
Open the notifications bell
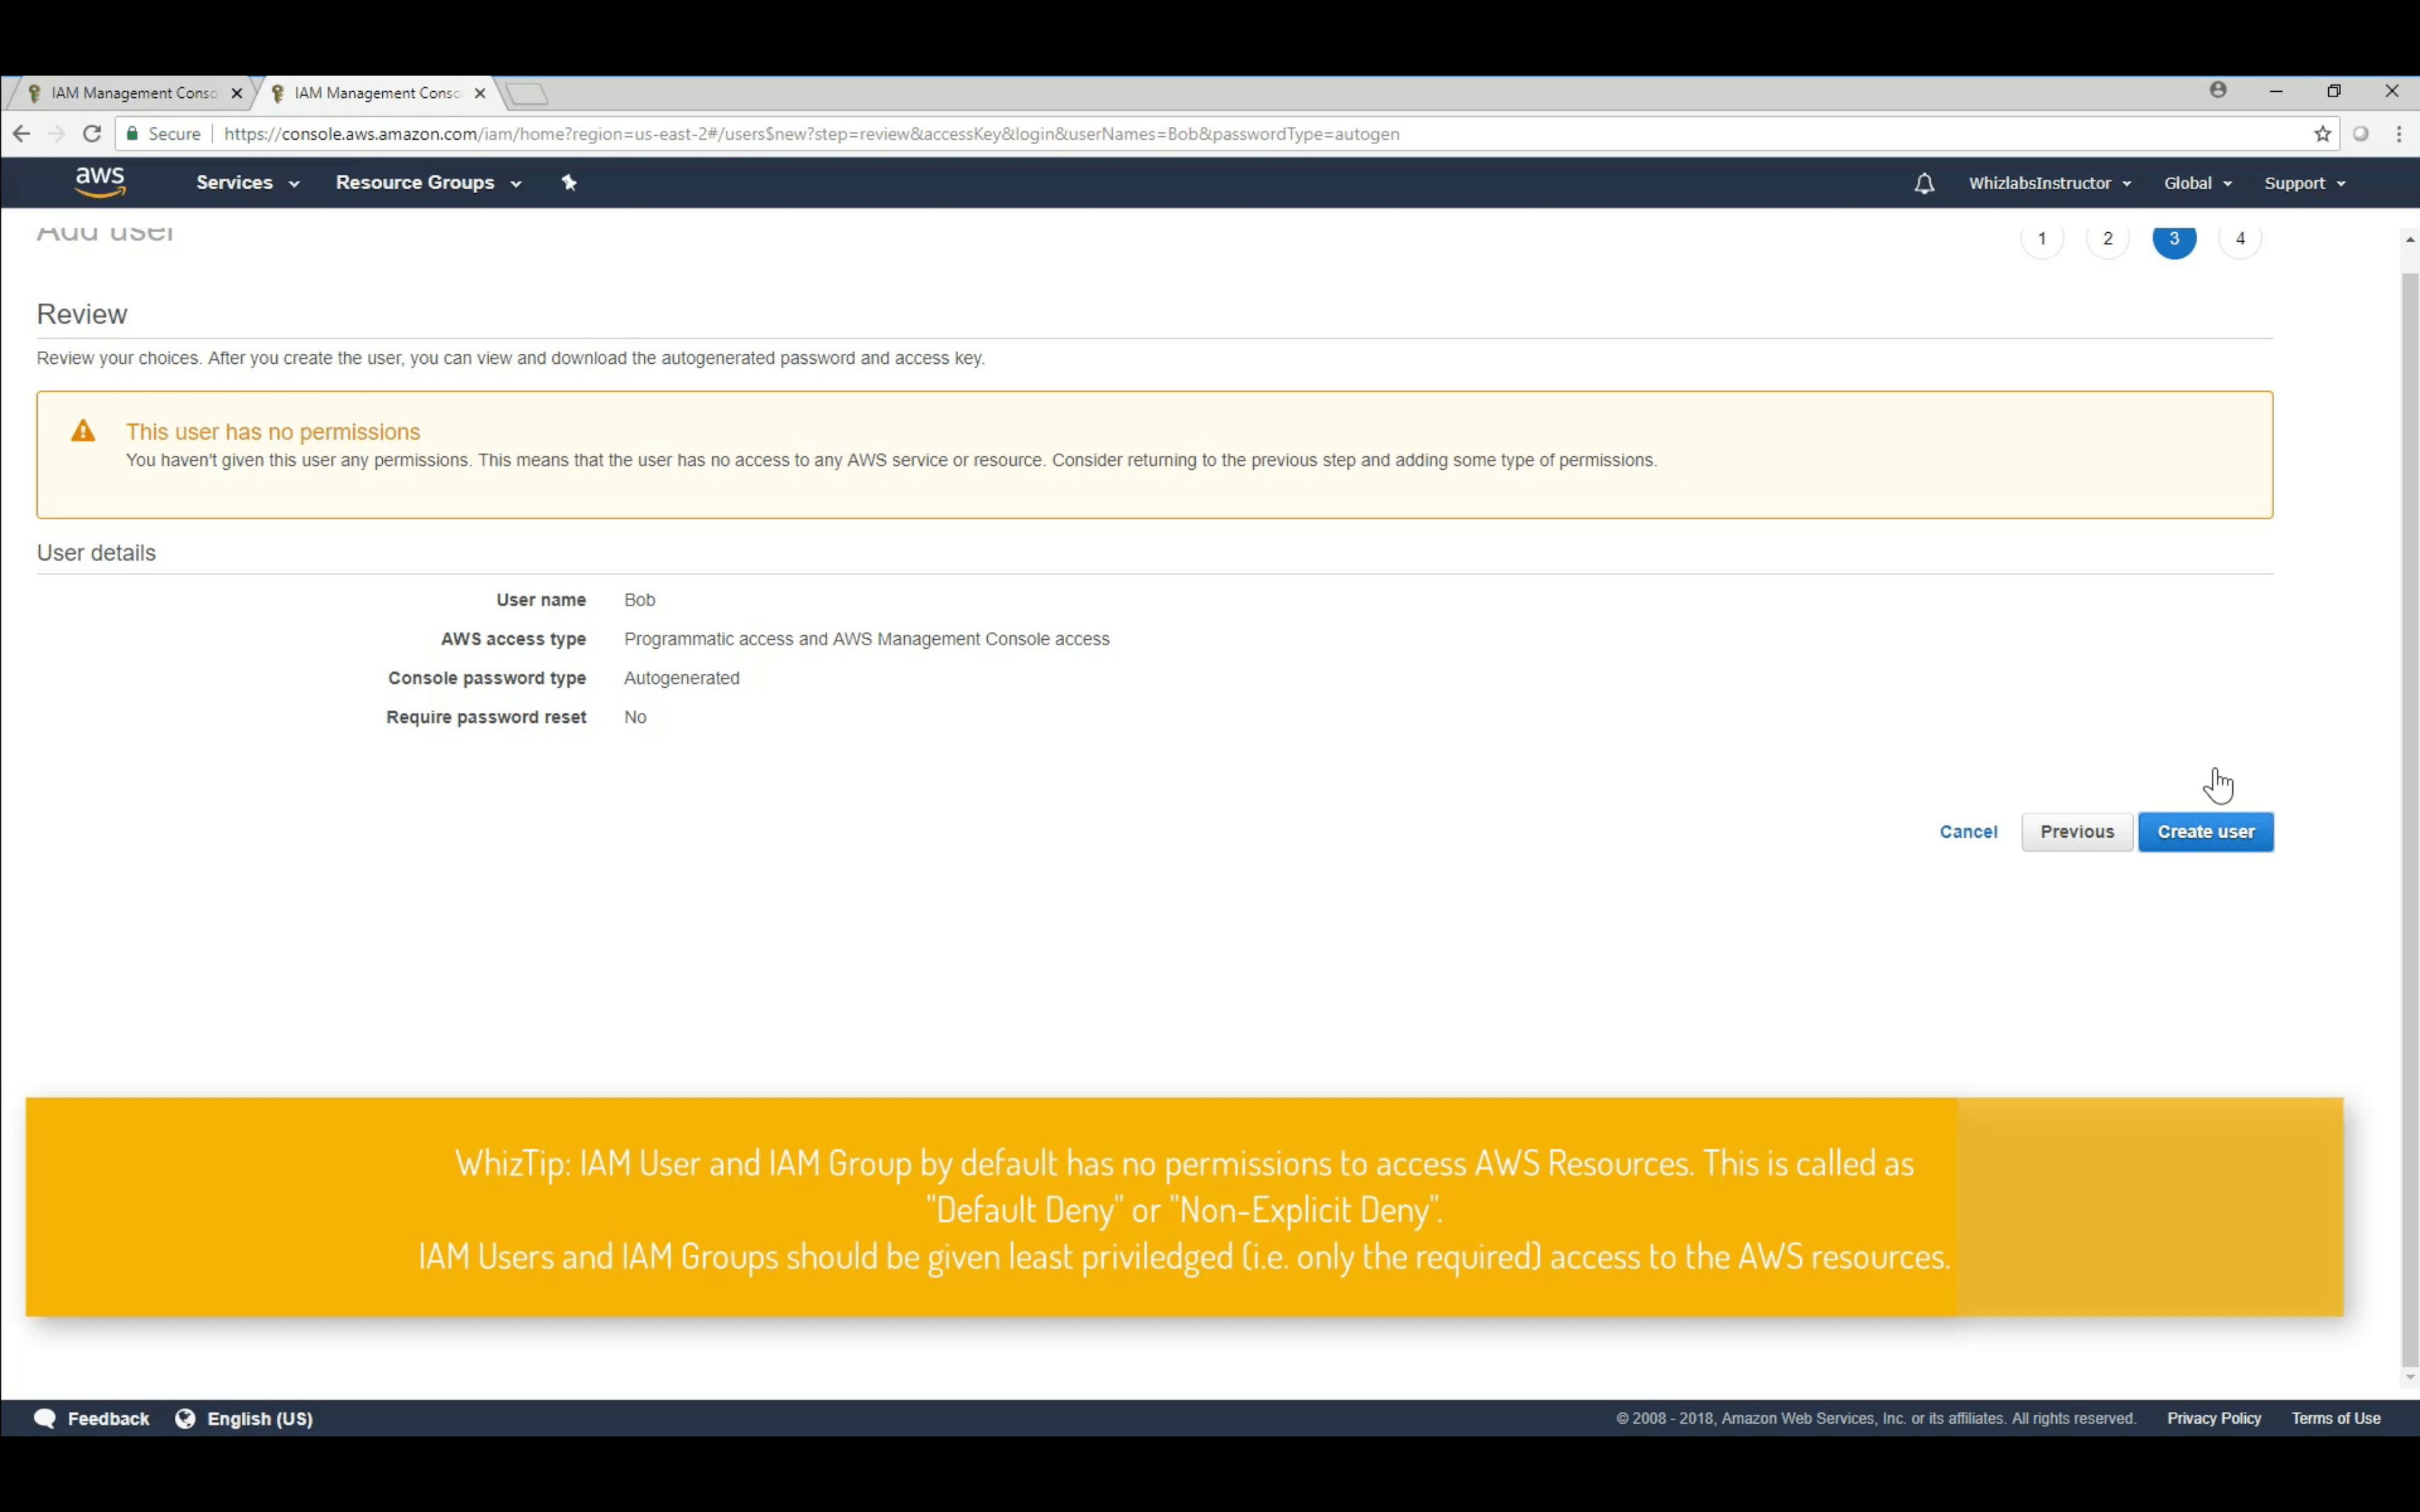click(1923, 183)
